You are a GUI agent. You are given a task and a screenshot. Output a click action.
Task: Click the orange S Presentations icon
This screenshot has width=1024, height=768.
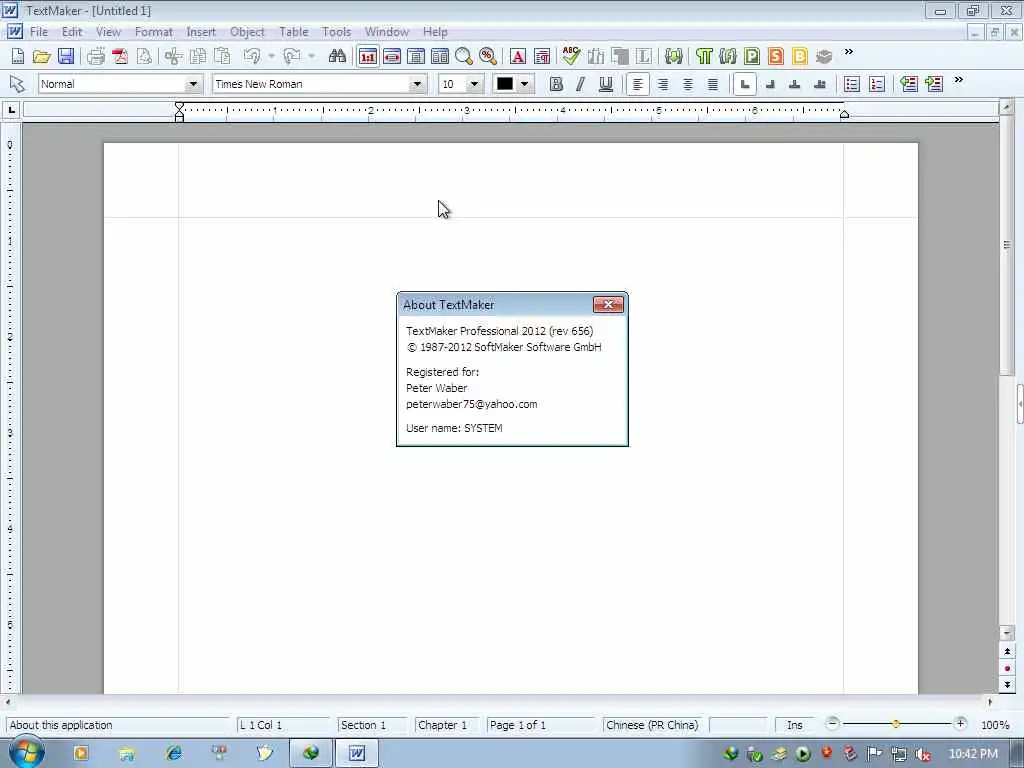pyautogui.click(x=776, y=57)
